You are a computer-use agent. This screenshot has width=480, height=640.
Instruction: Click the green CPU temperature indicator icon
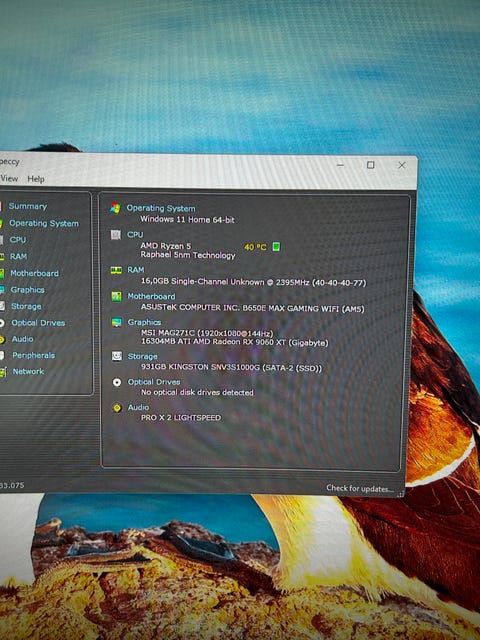[x=276, y=247]
